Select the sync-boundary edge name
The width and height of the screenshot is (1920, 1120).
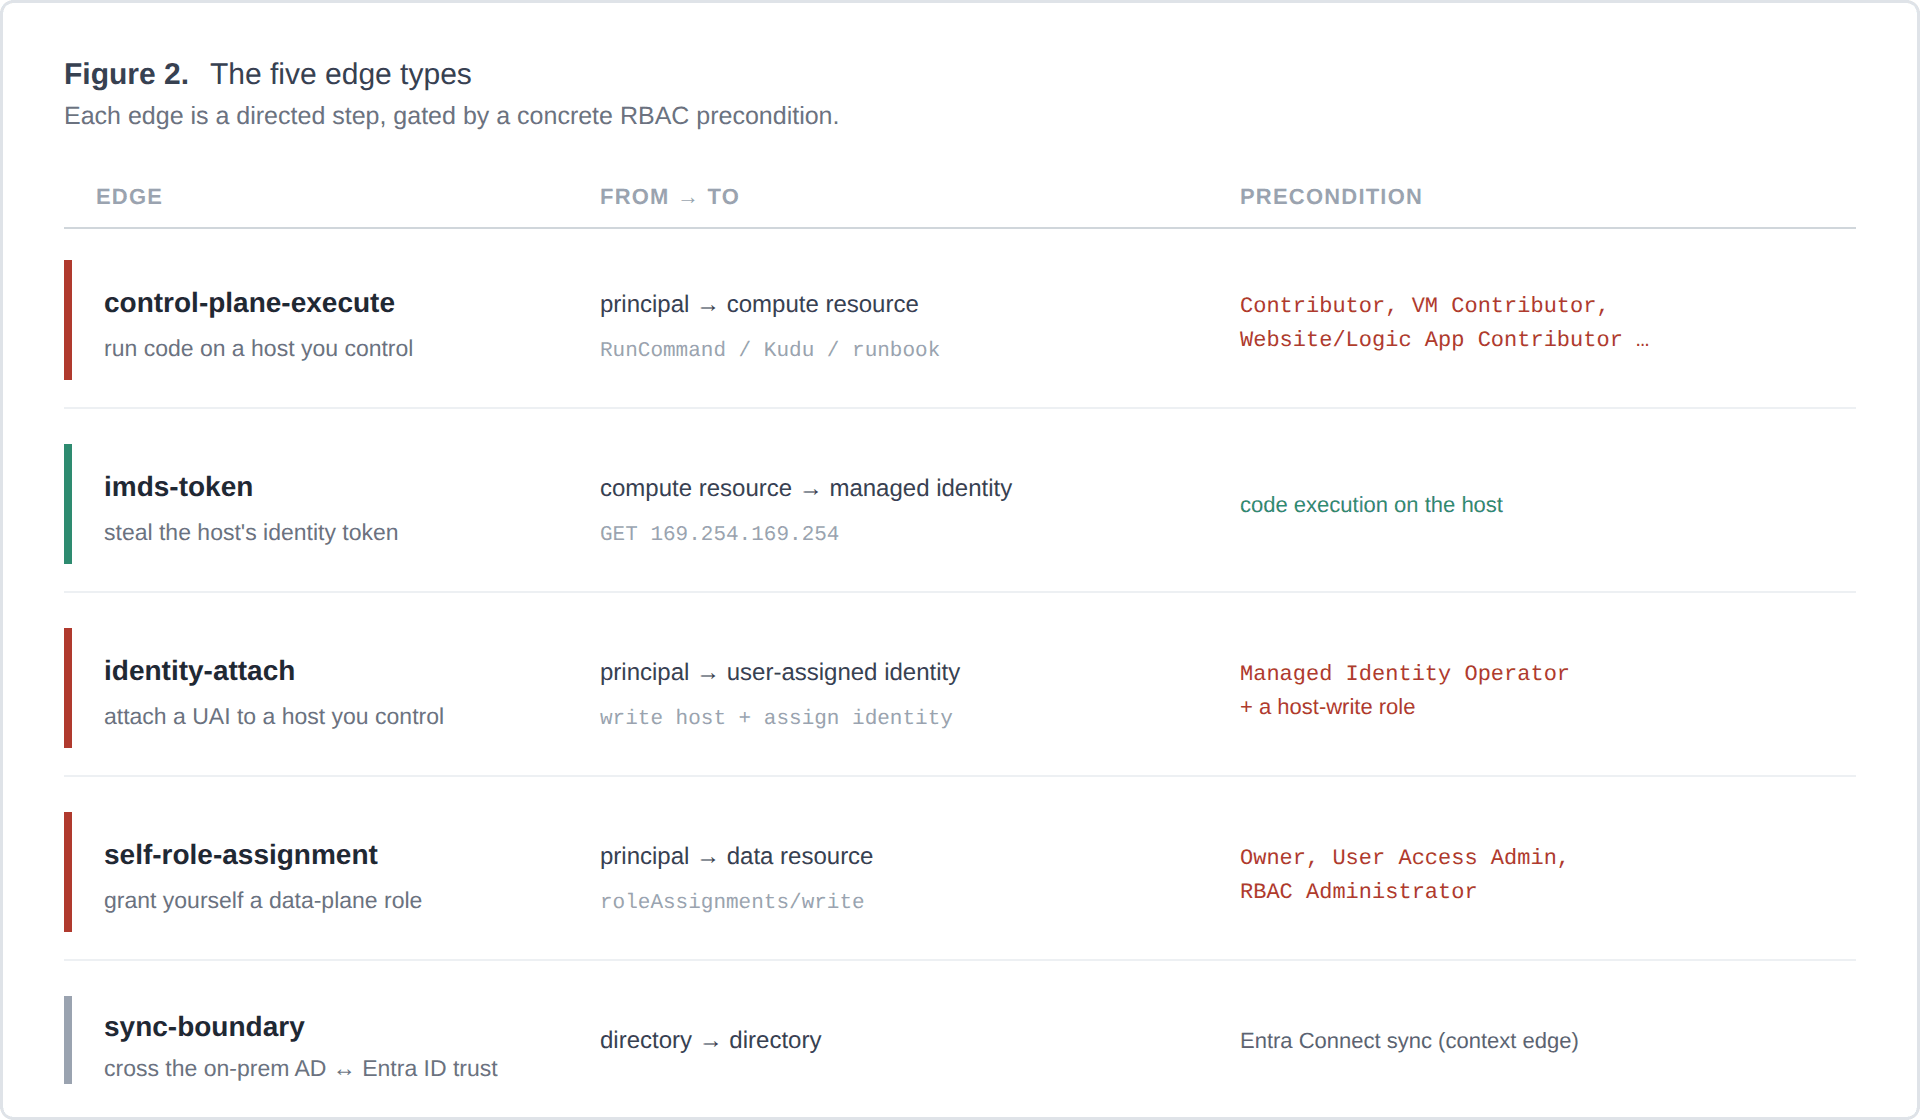[204, 1027]
